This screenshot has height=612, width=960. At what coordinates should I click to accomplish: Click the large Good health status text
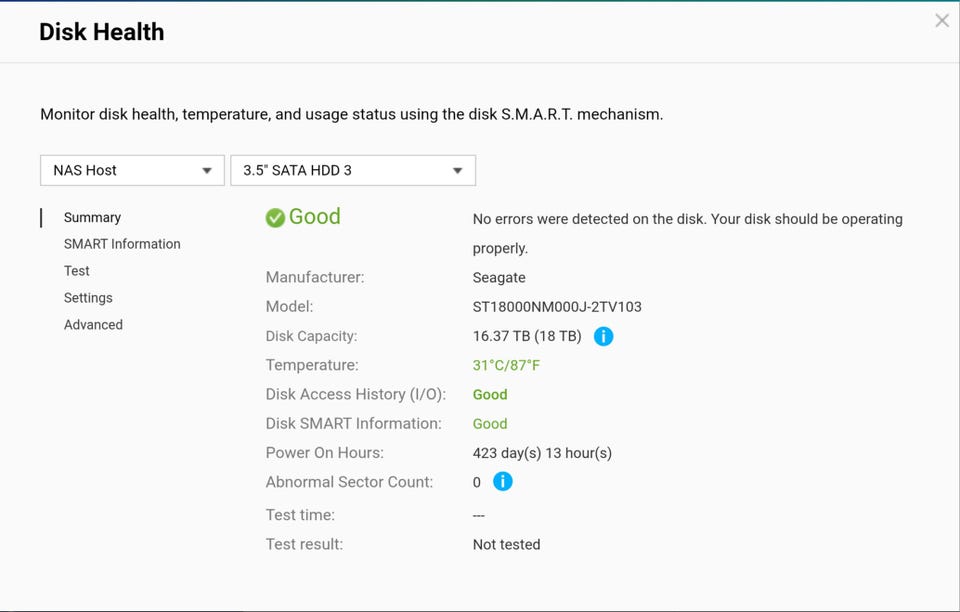pyautogui.click(x=315, y=217)
